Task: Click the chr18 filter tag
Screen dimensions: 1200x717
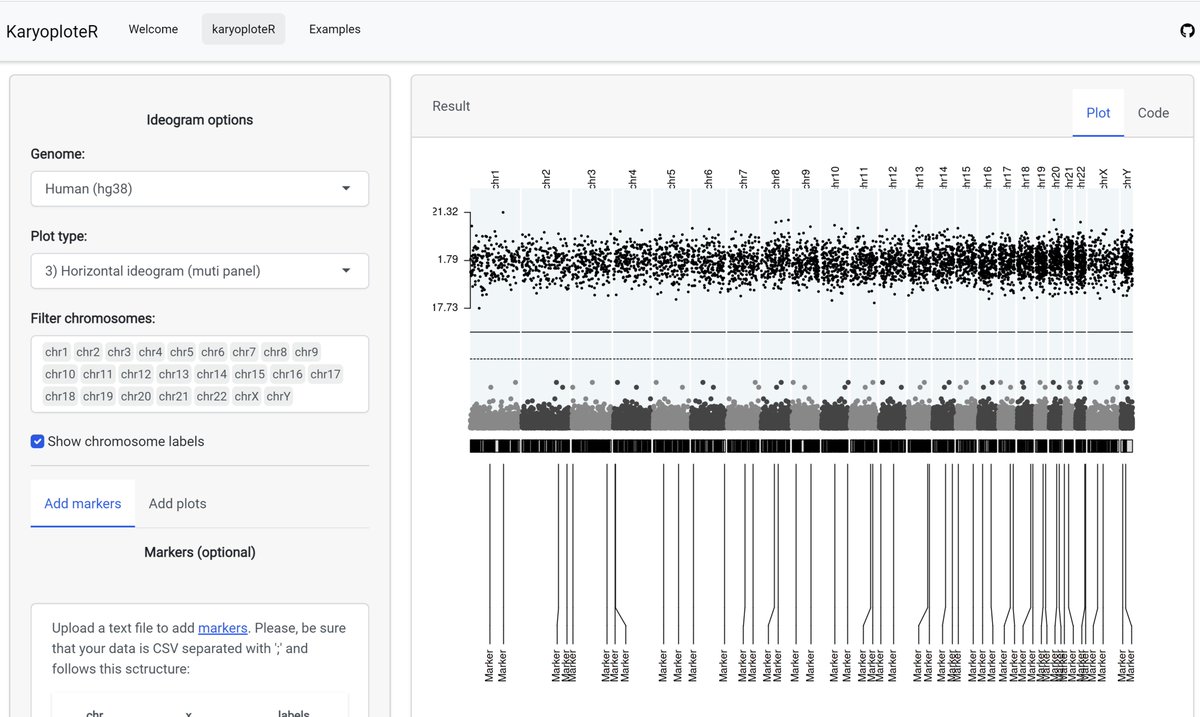Action: click(x=60, y=396)
